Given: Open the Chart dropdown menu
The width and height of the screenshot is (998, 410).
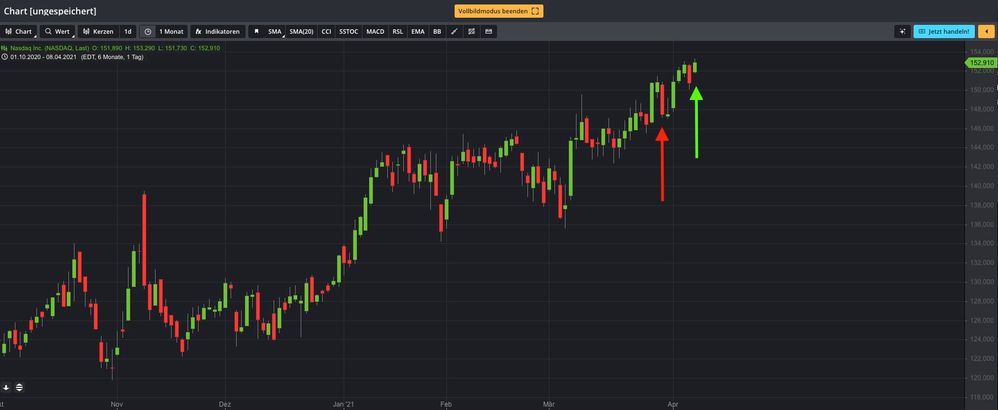Looking at the screenshot, I should [19, 32].
